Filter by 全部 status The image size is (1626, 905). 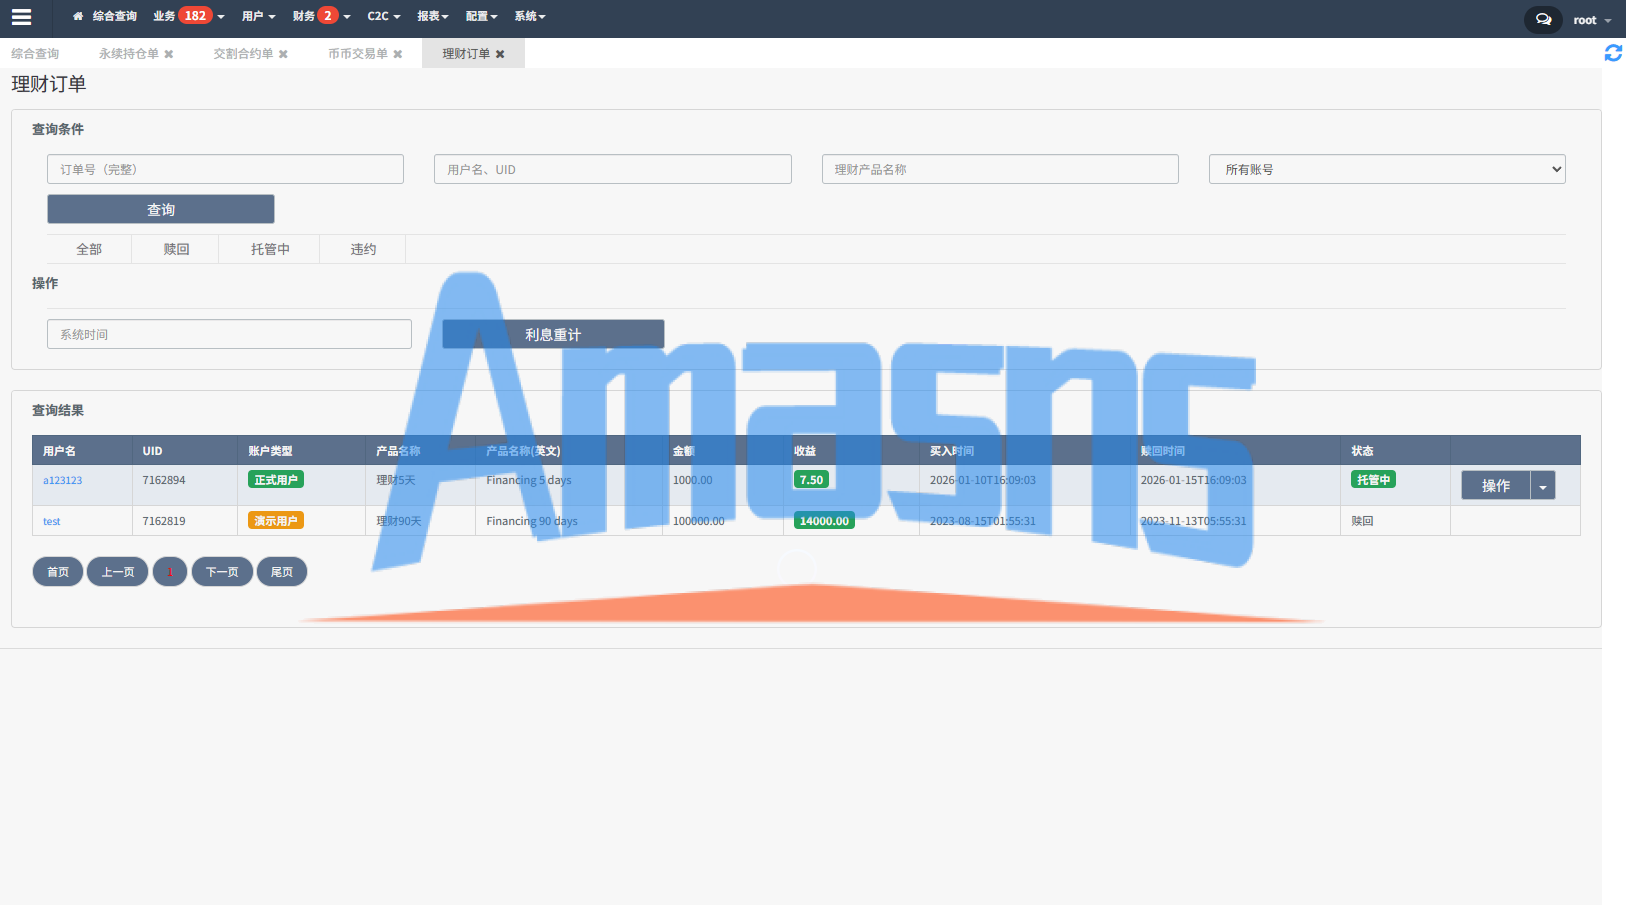point(89,249)
